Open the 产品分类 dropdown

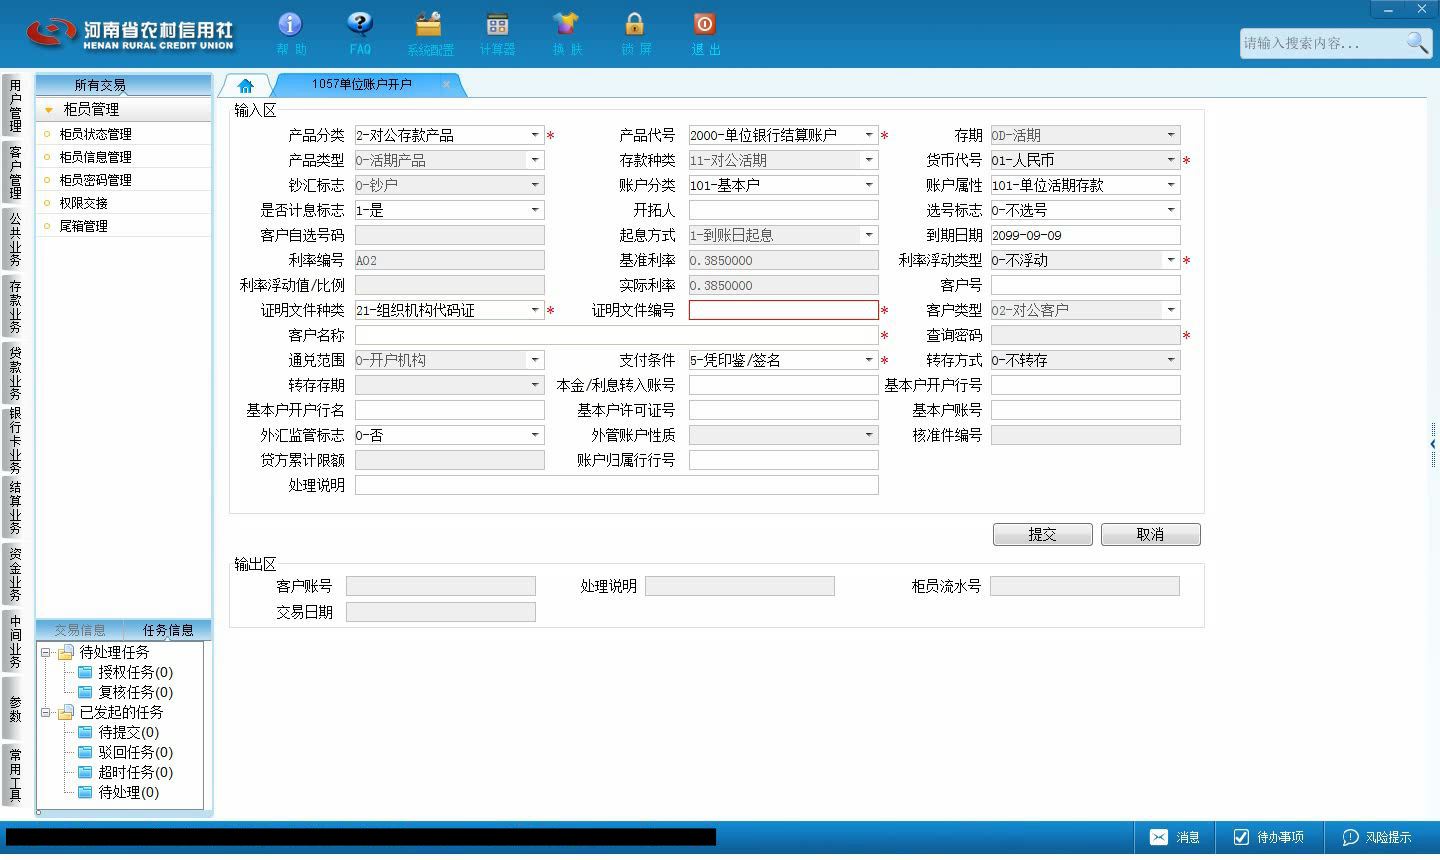(x=535, y=135)
